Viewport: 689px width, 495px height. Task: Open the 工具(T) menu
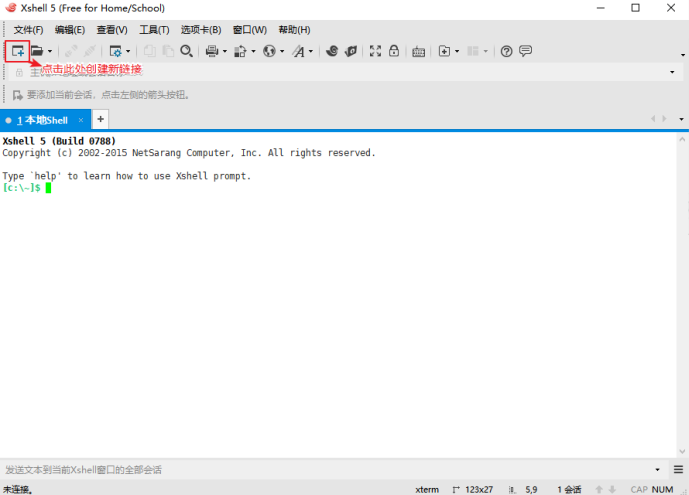154,30
